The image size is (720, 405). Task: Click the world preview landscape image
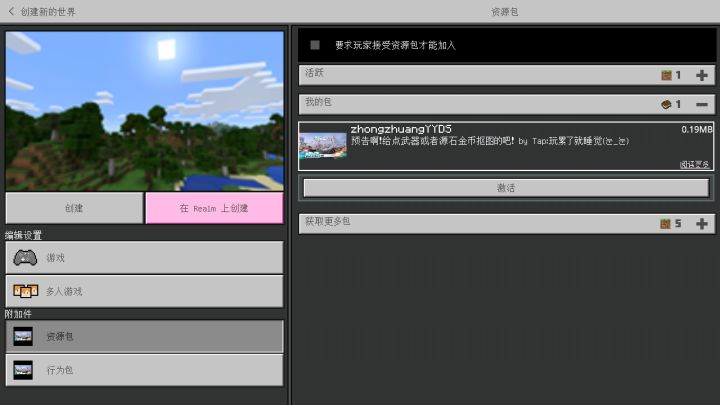click(x=145, y=111)
